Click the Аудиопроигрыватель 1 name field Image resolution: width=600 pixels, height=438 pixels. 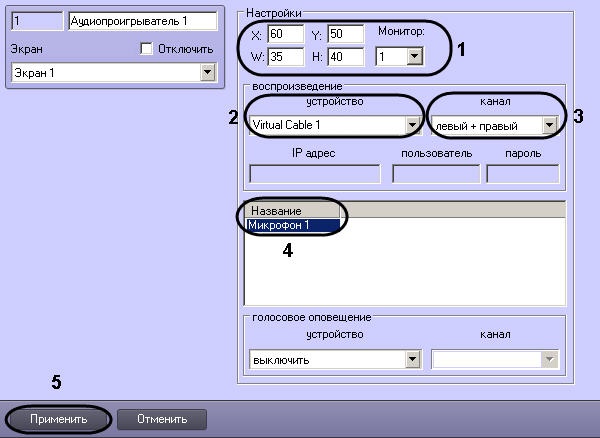click(142, 20)
